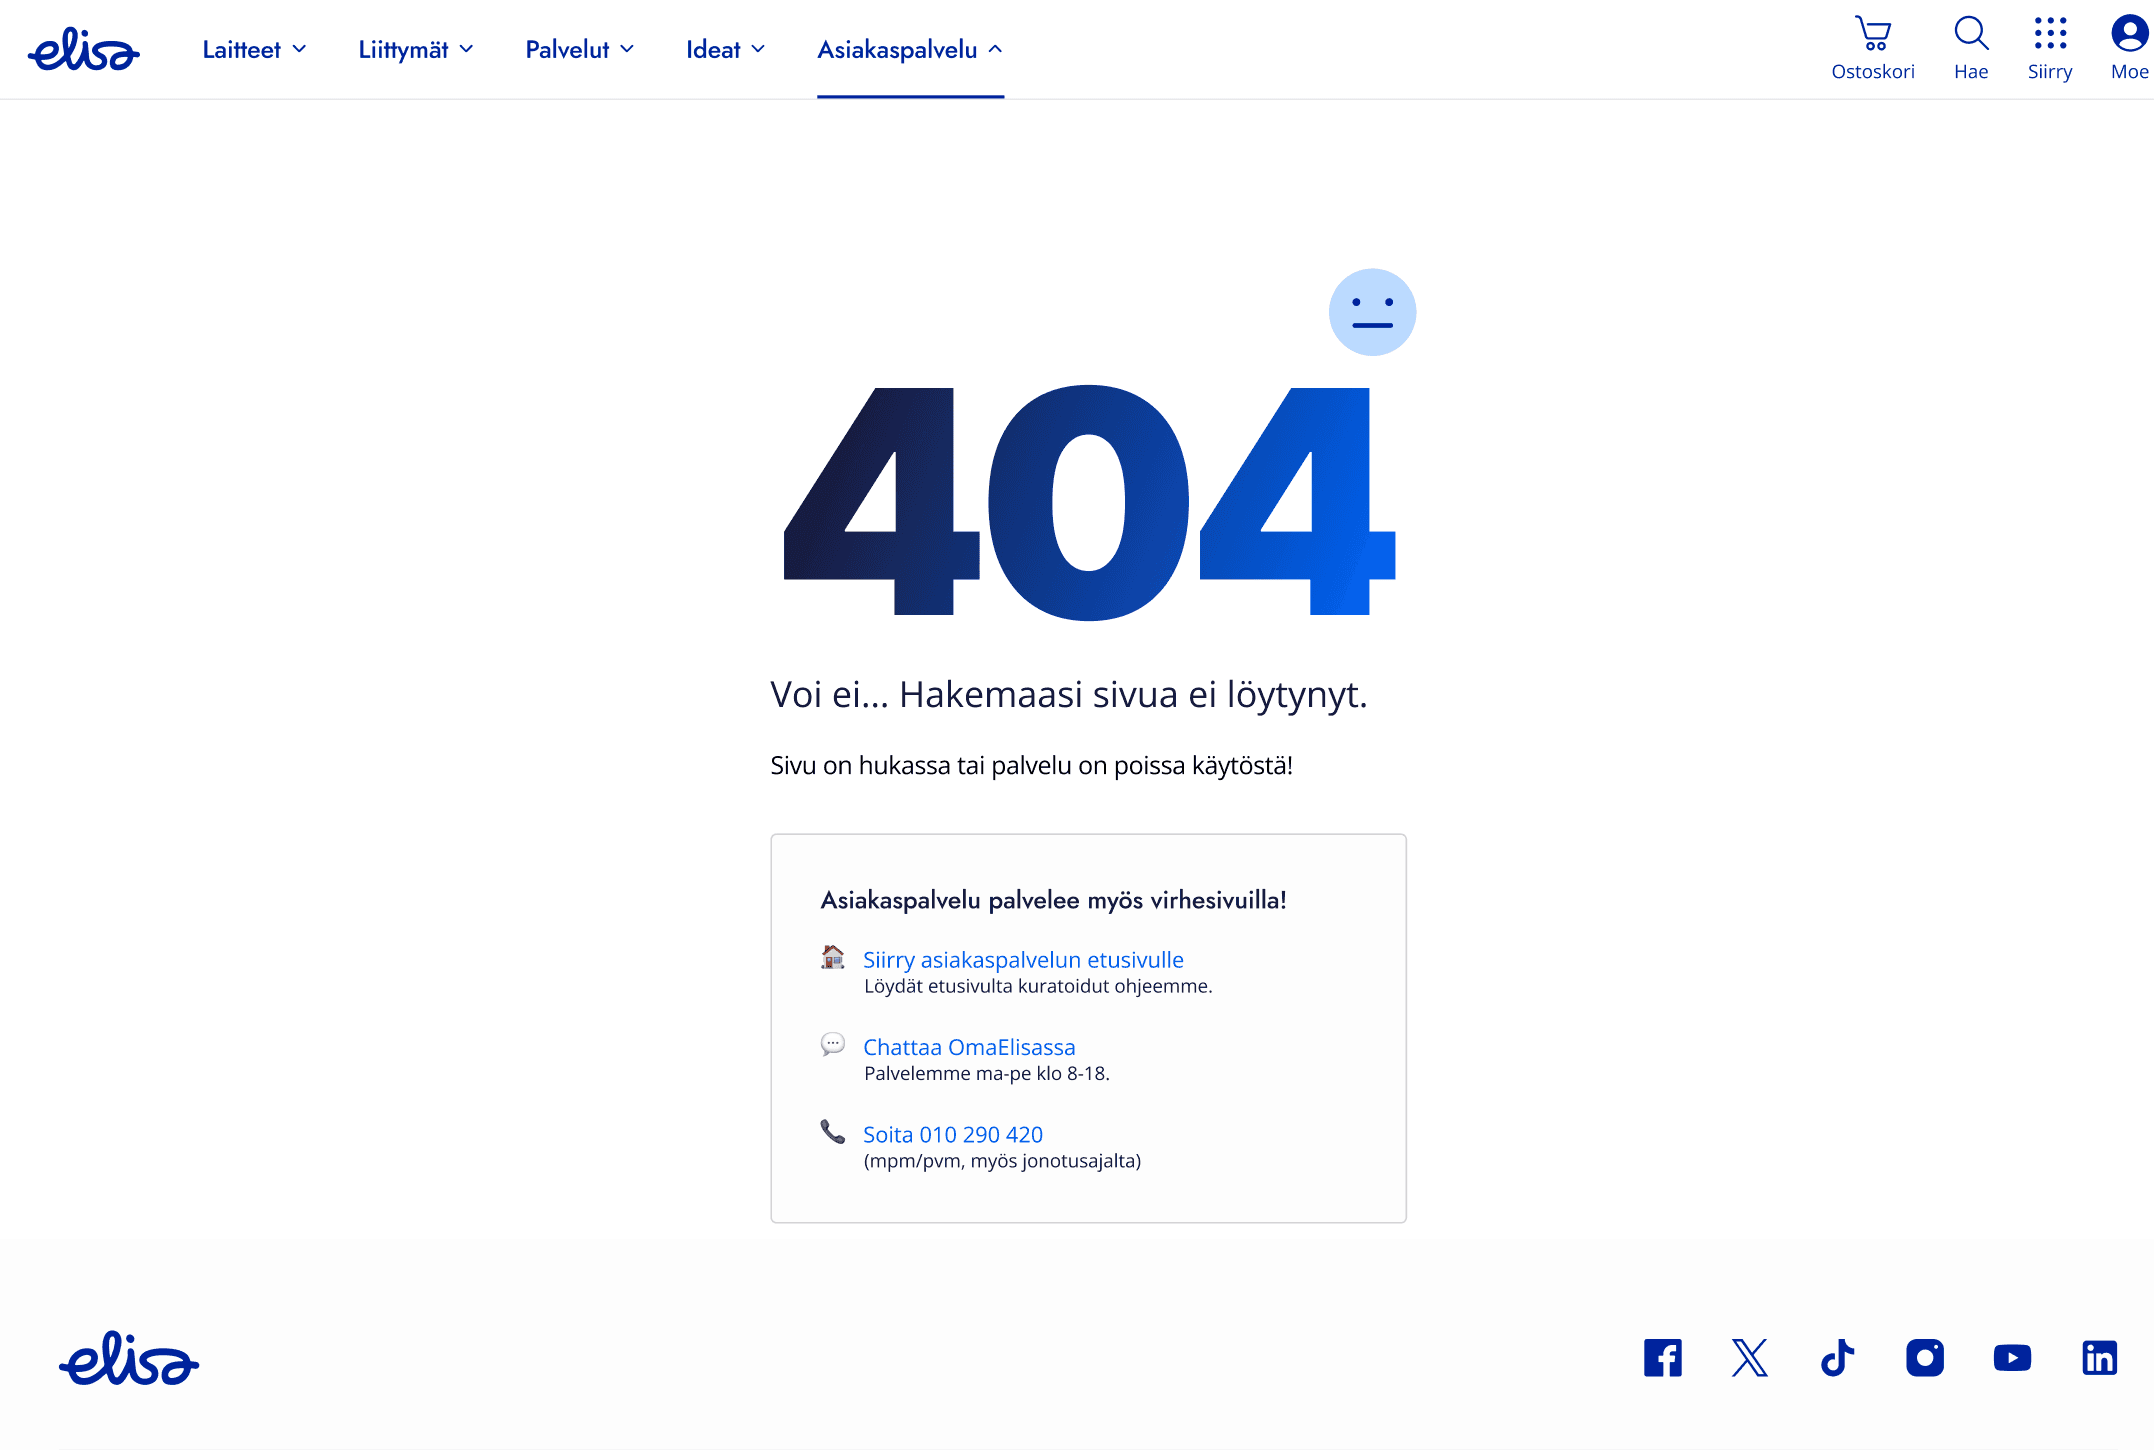
Task: Expand the Ideat menu
Action: coord(726,50)
